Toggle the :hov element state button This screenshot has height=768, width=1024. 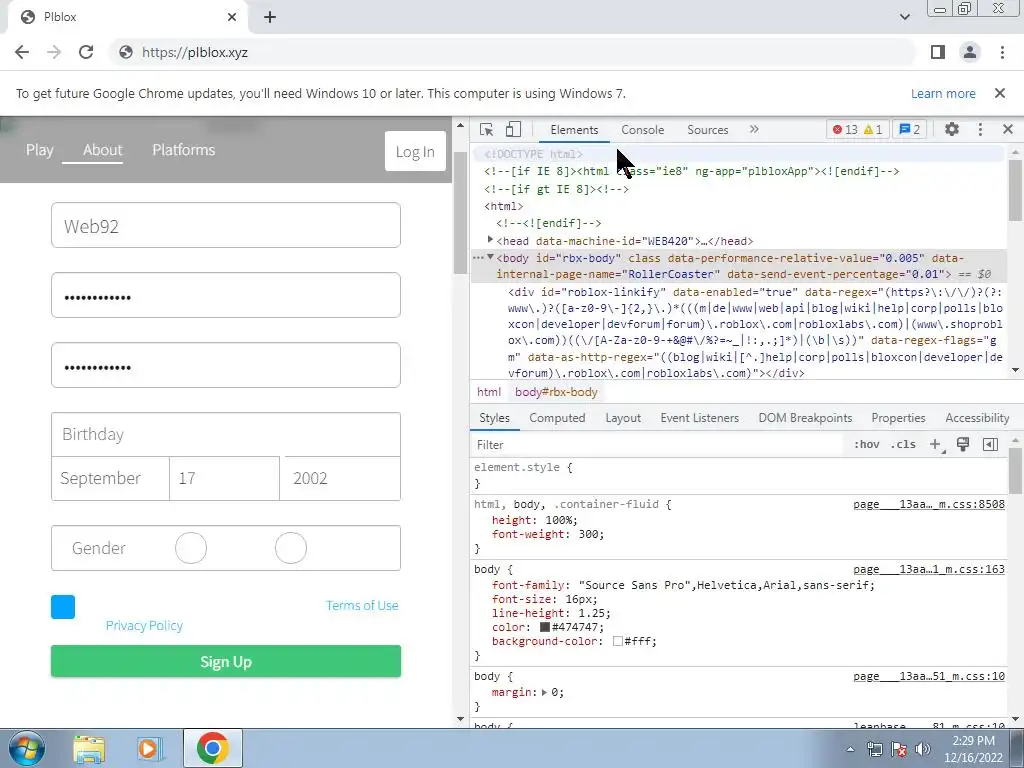(866, 445)
